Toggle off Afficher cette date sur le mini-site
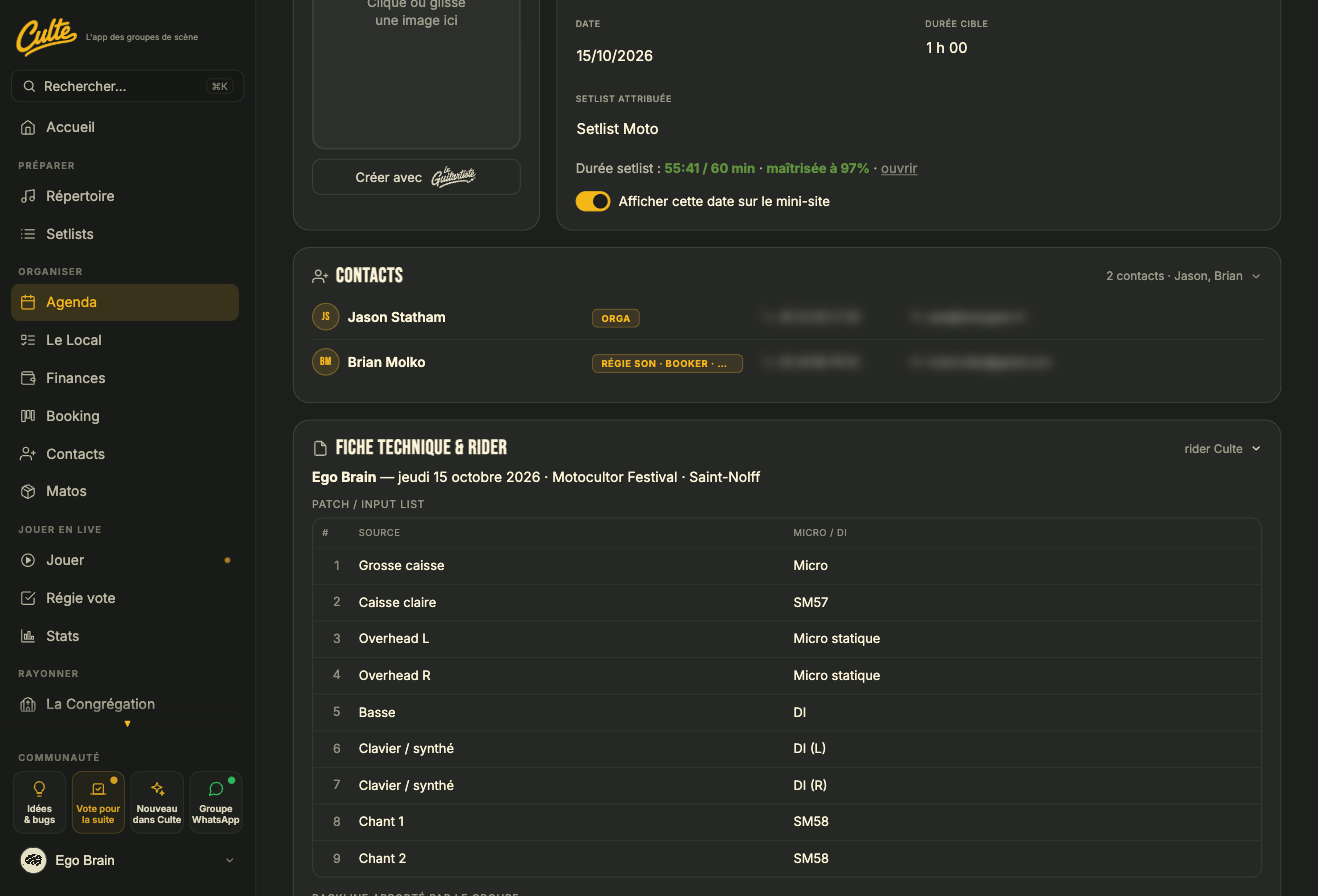 click(593, 201)
